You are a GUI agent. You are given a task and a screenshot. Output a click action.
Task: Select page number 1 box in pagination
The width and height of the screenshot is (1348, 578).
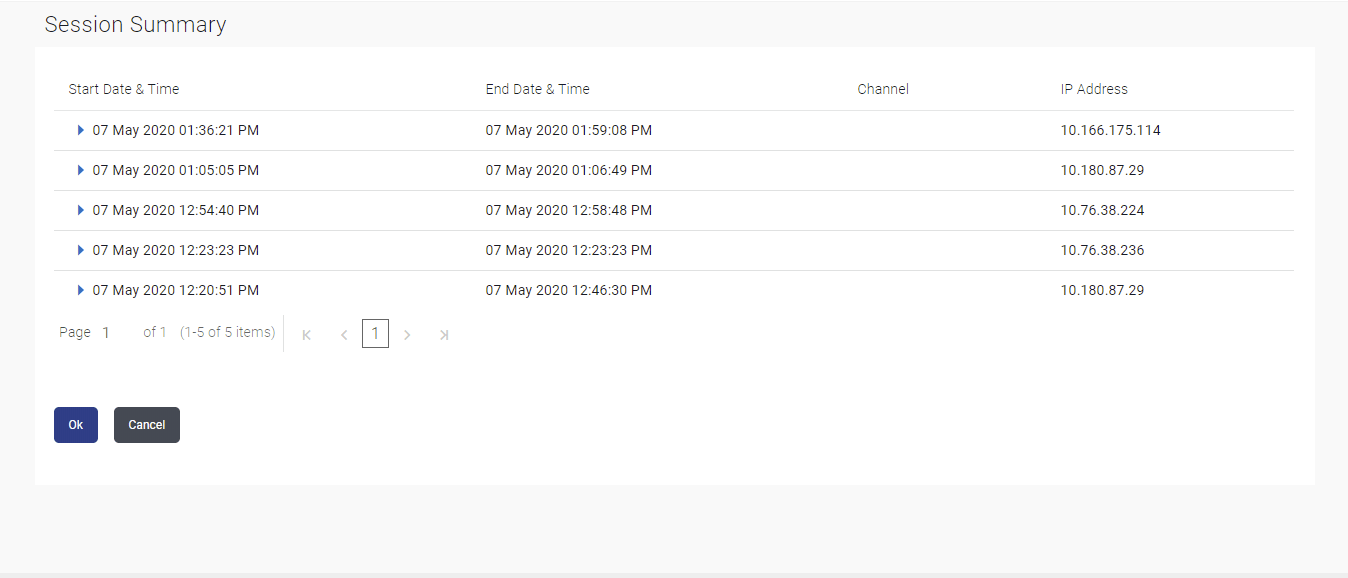375,334
